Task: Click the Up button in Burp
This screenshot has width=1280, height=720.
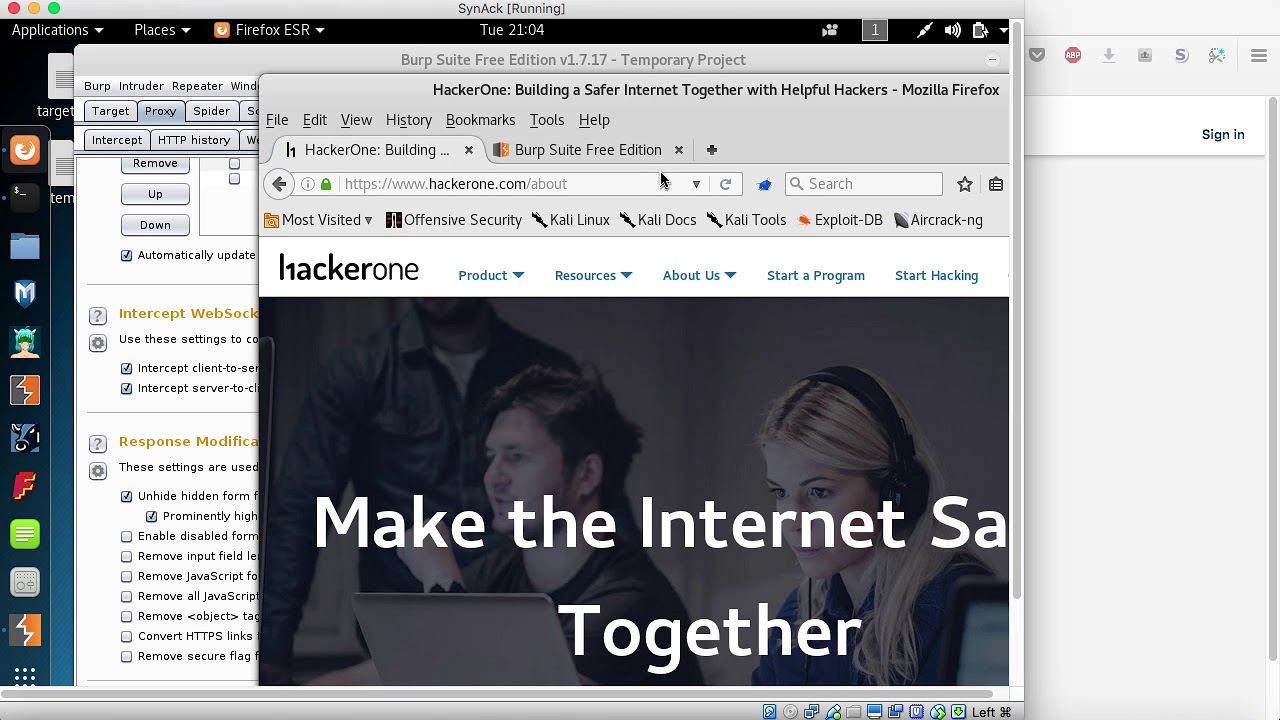Action: pos(155,194)
